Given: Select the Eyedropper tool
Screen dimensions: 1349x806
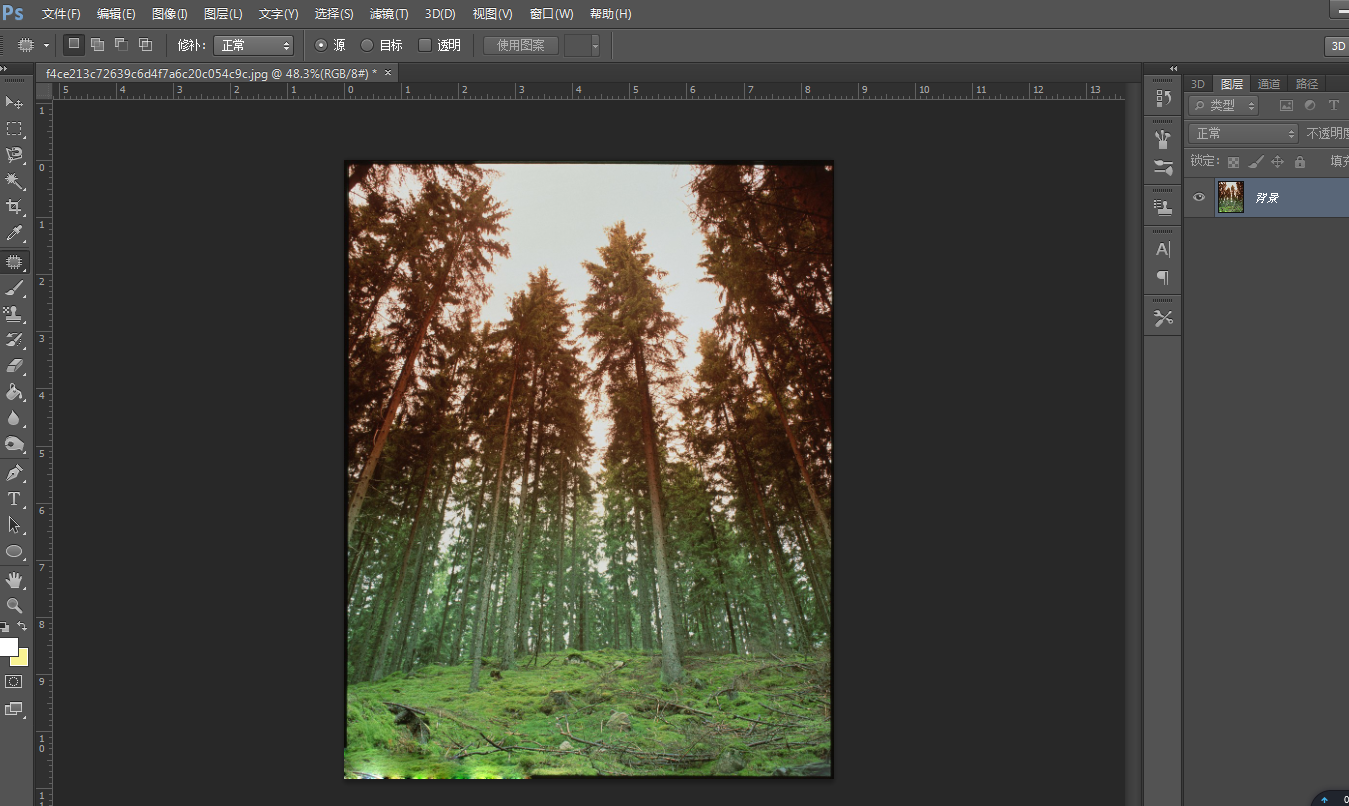Looking at the screenshot, I should tap(14, 233).
